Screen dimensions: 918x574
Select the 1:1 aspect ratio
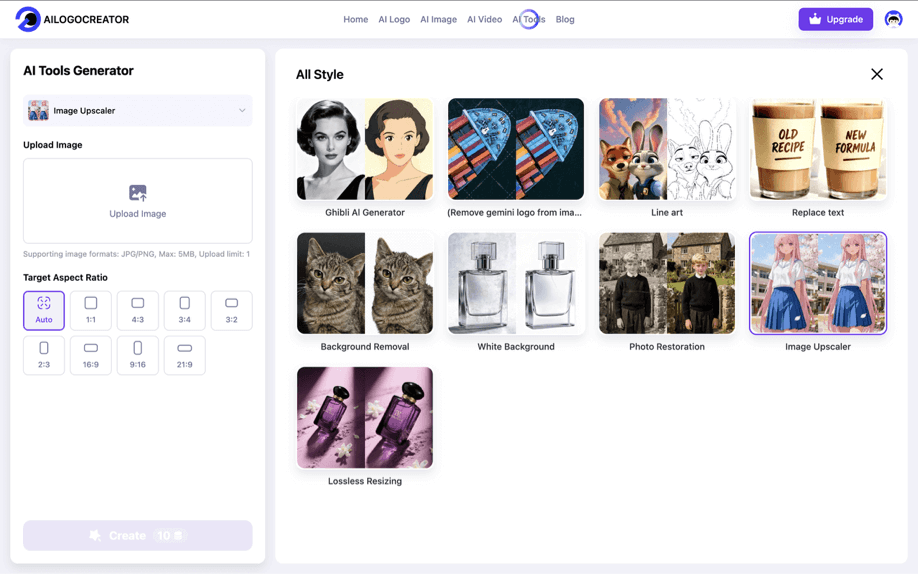coord(91,310)
